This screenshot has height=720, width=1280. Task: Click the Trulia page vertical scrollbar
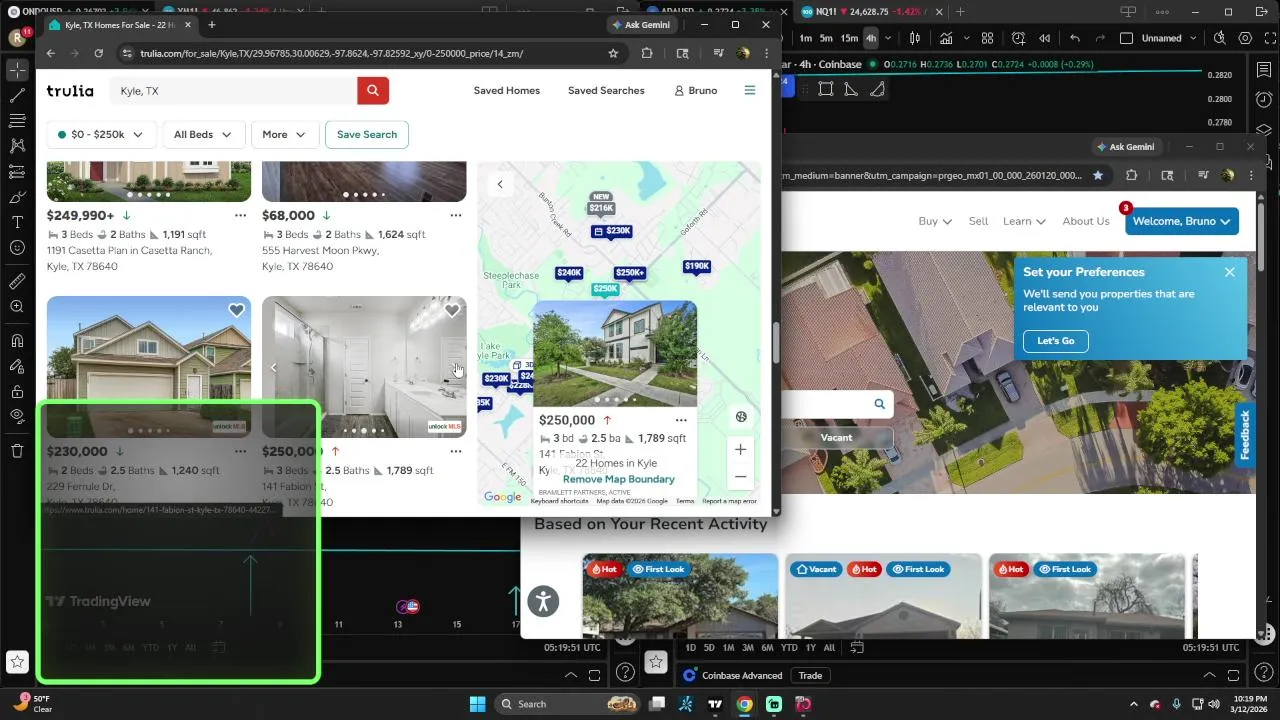coord(775,342)
